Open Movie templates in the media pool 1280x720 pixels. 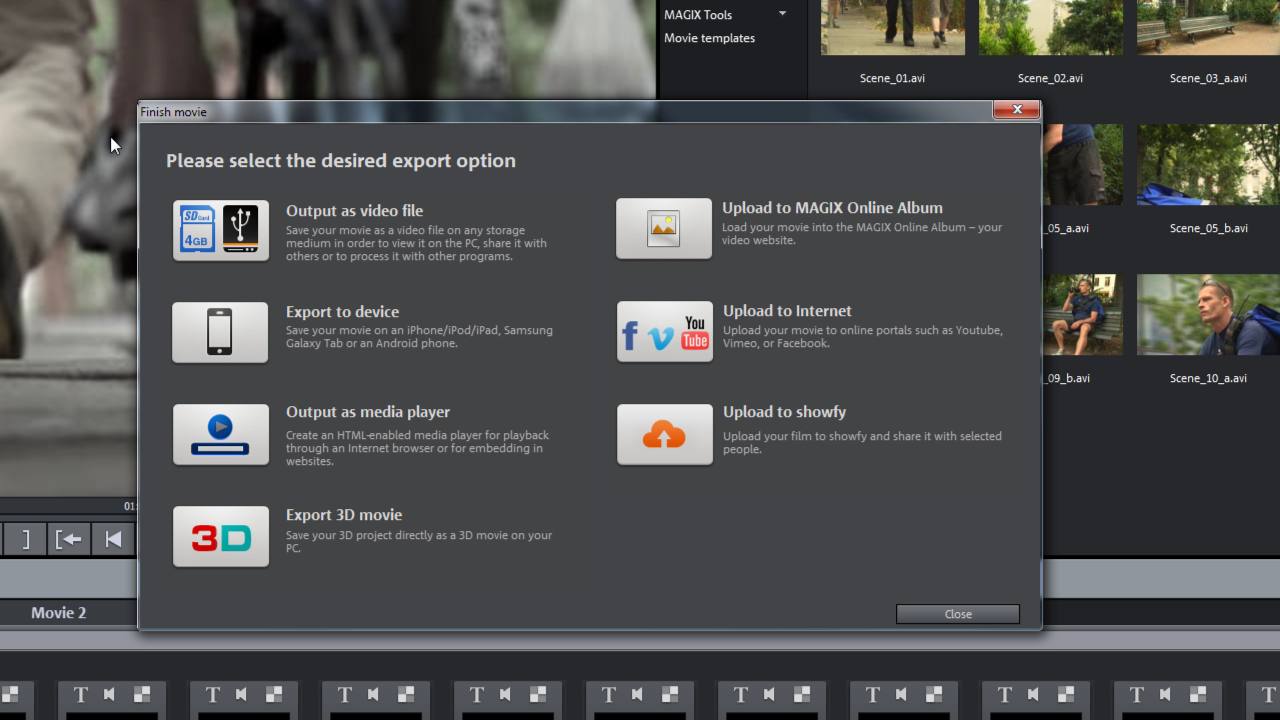(709, 38)
